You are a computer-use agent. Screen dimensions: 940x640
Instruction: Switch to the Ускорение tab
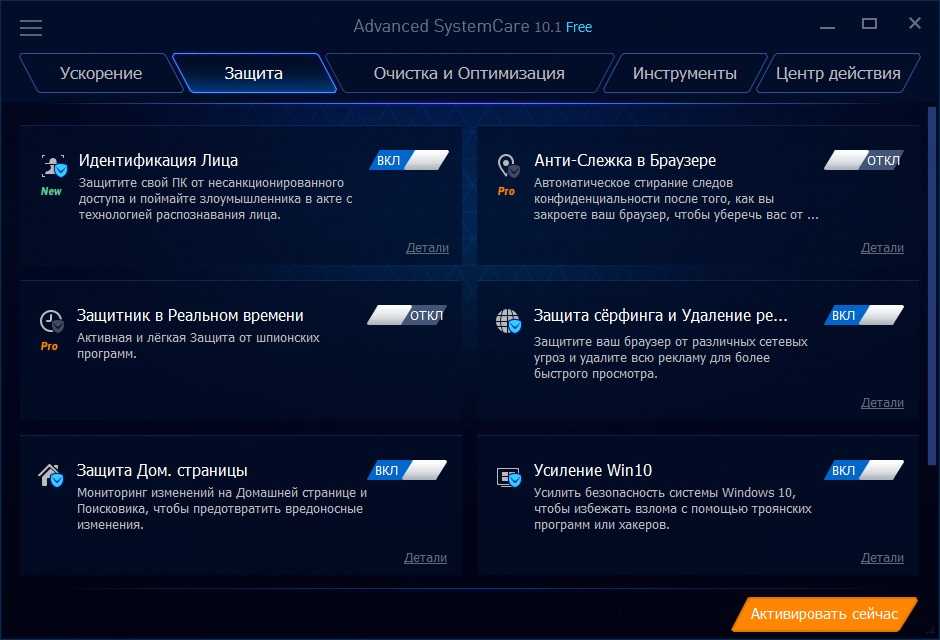pos(101,73)
